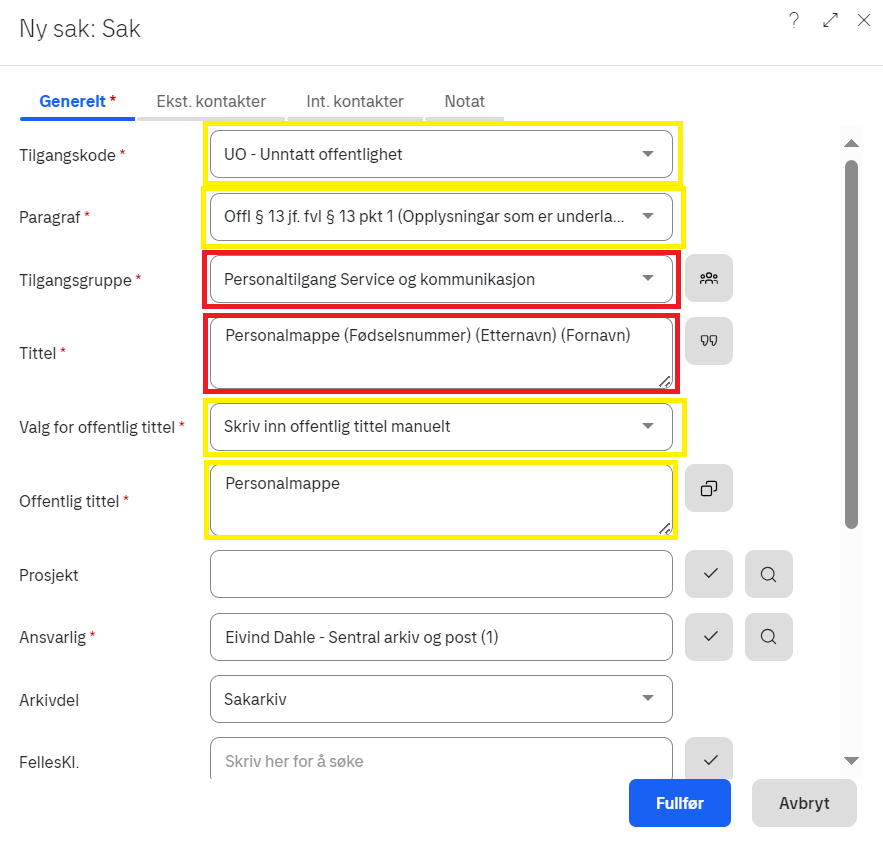Viewport: 883px width, 848px height.
Task: Switch to the Ekst. kontakter tab
Action: pyautogui.click(x=211, y=101)
